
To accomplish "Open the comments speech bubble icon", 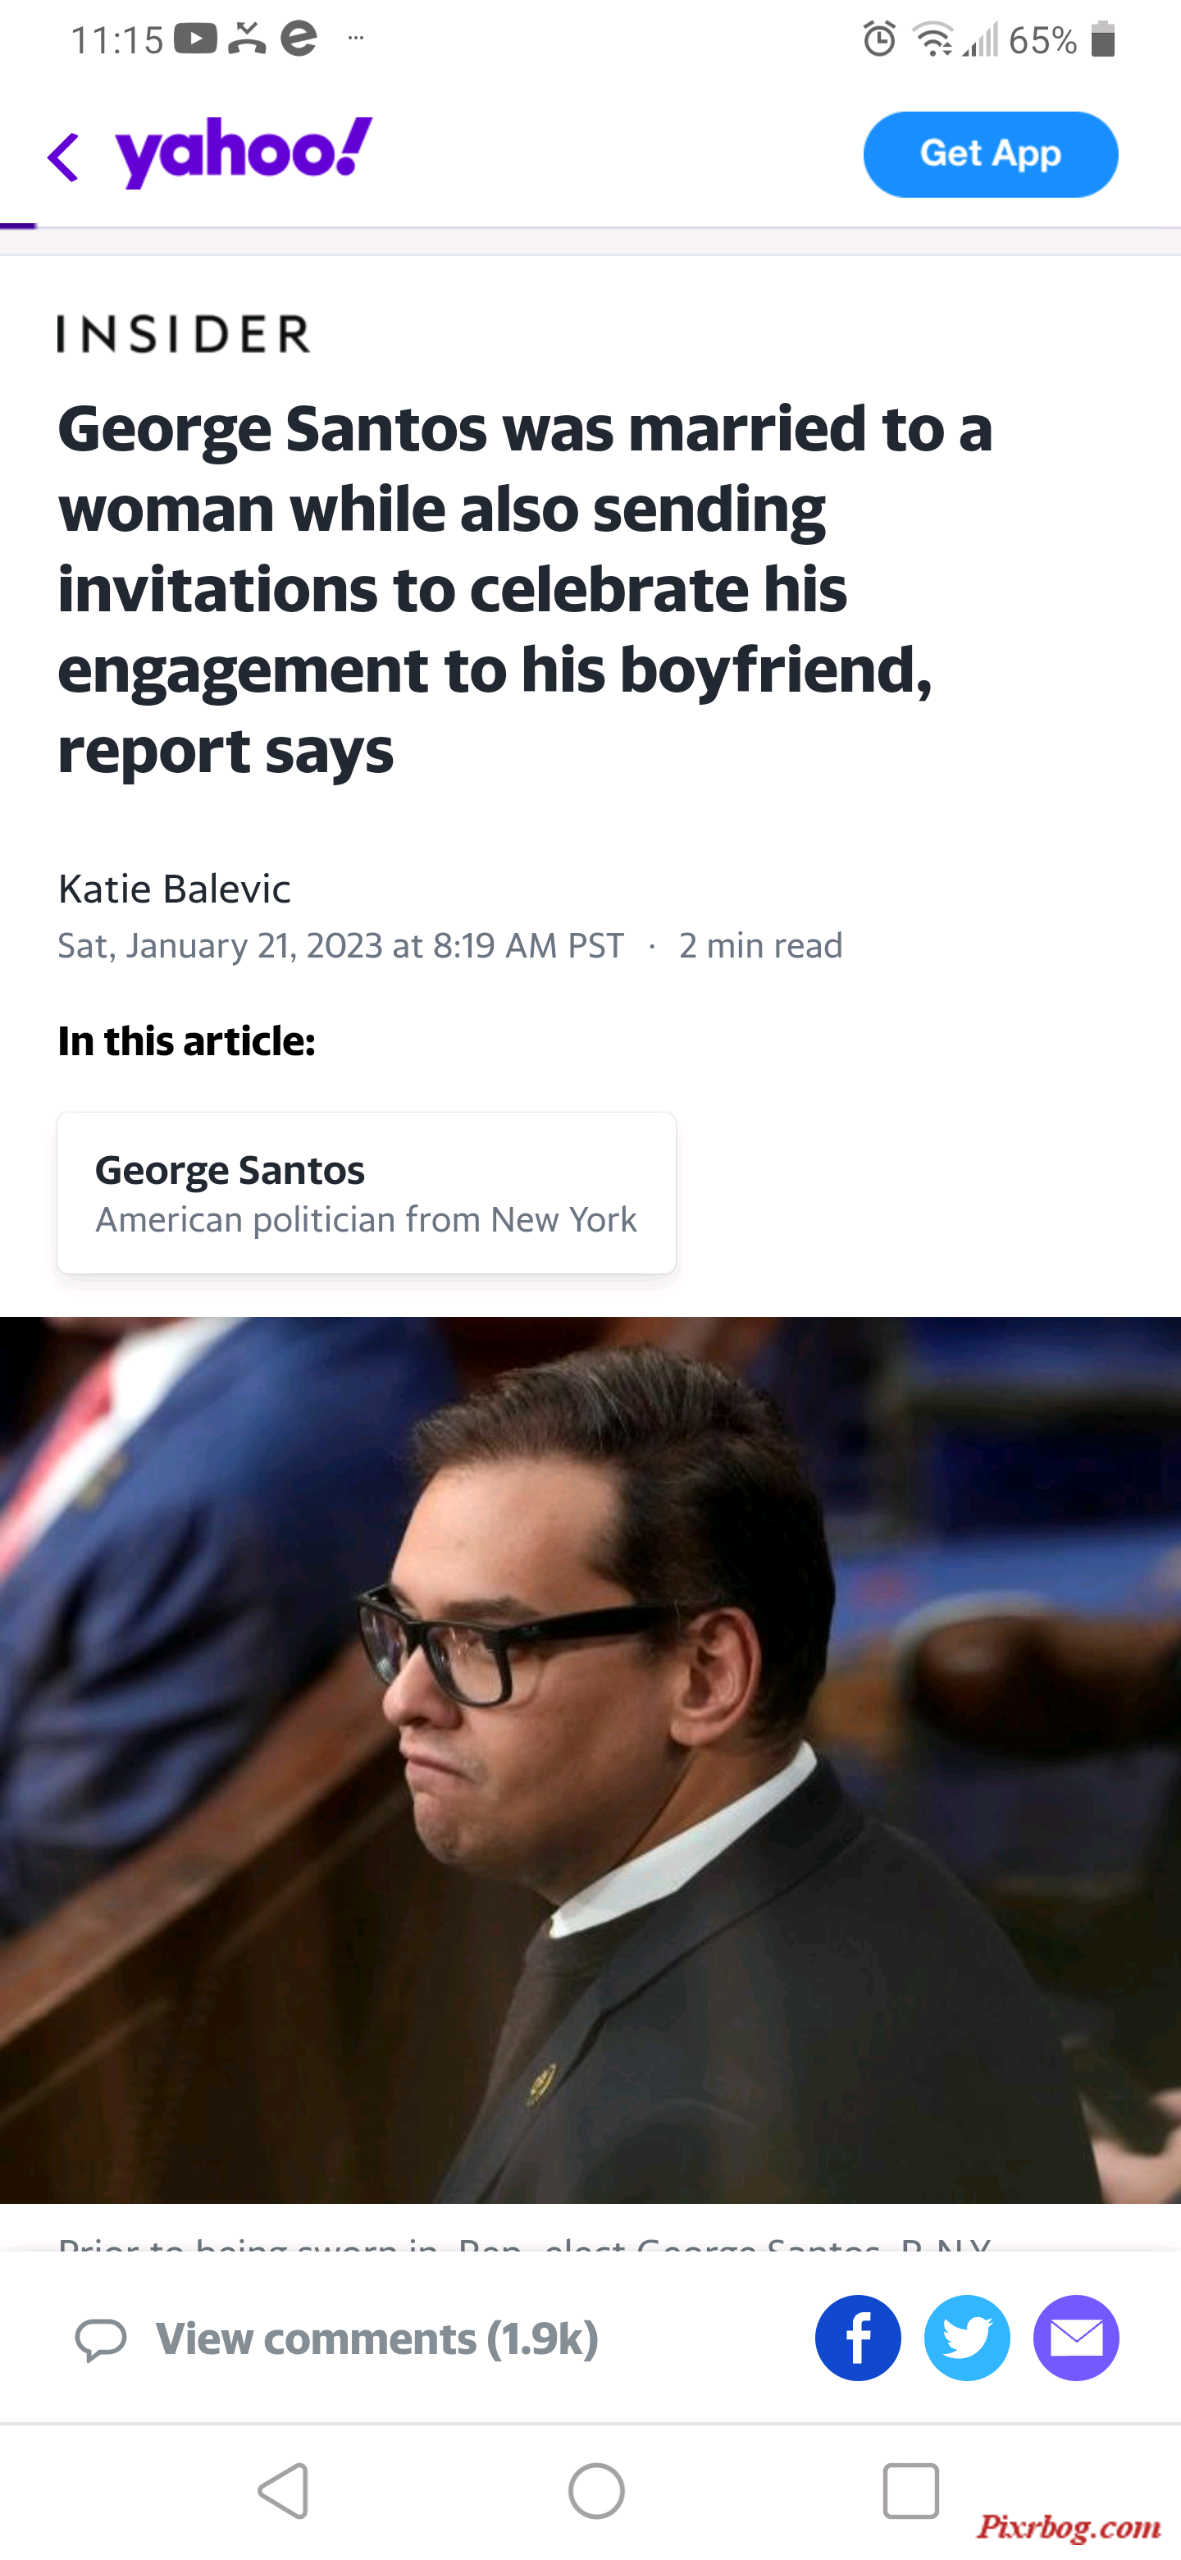I will click(101, 2339).
